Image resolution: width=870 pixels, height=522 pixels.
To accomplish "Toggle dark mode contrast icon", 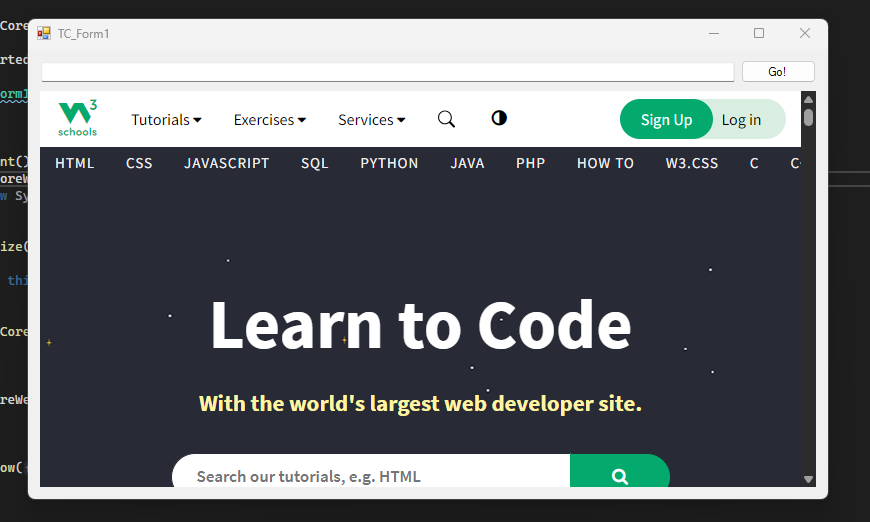I will point(499,118).
